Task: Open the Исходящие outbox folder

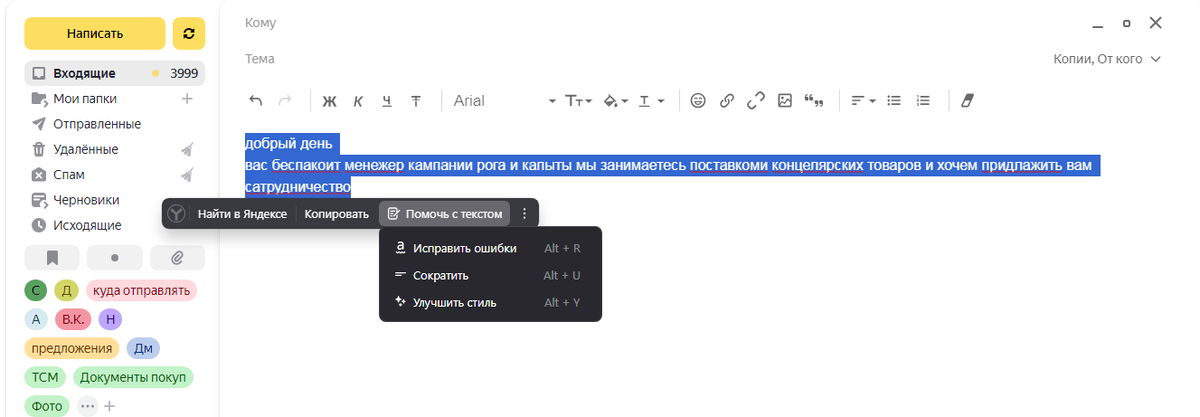Action: (88, 225)
